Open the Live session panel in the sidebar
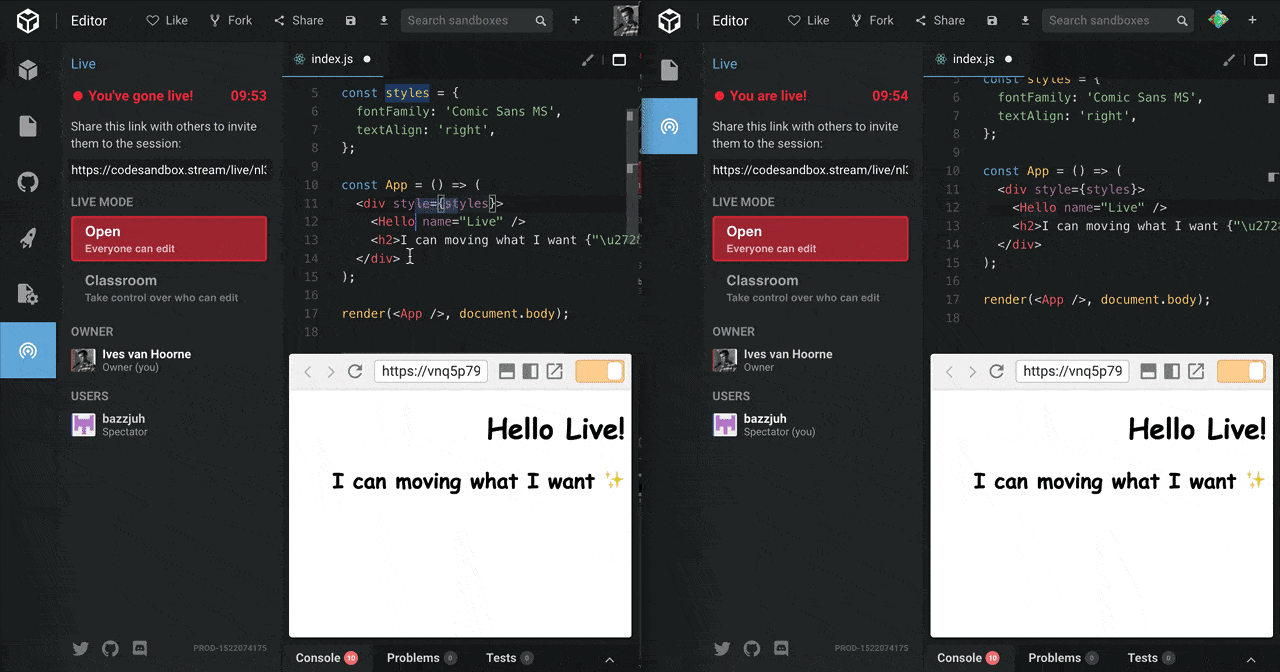Screen dimensions: 1280x672 pyautogui.click(x=28, y=350)
